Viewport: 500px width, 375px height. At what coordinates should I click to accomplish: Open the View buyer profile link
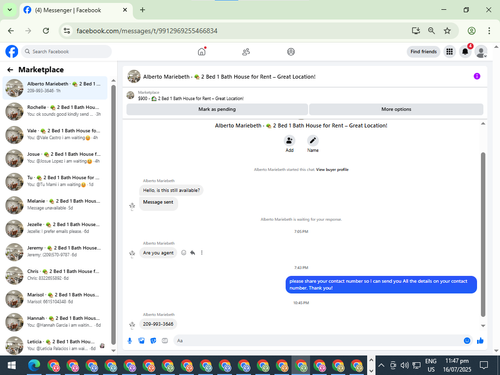pyautogui.click(x=332, y=170)
